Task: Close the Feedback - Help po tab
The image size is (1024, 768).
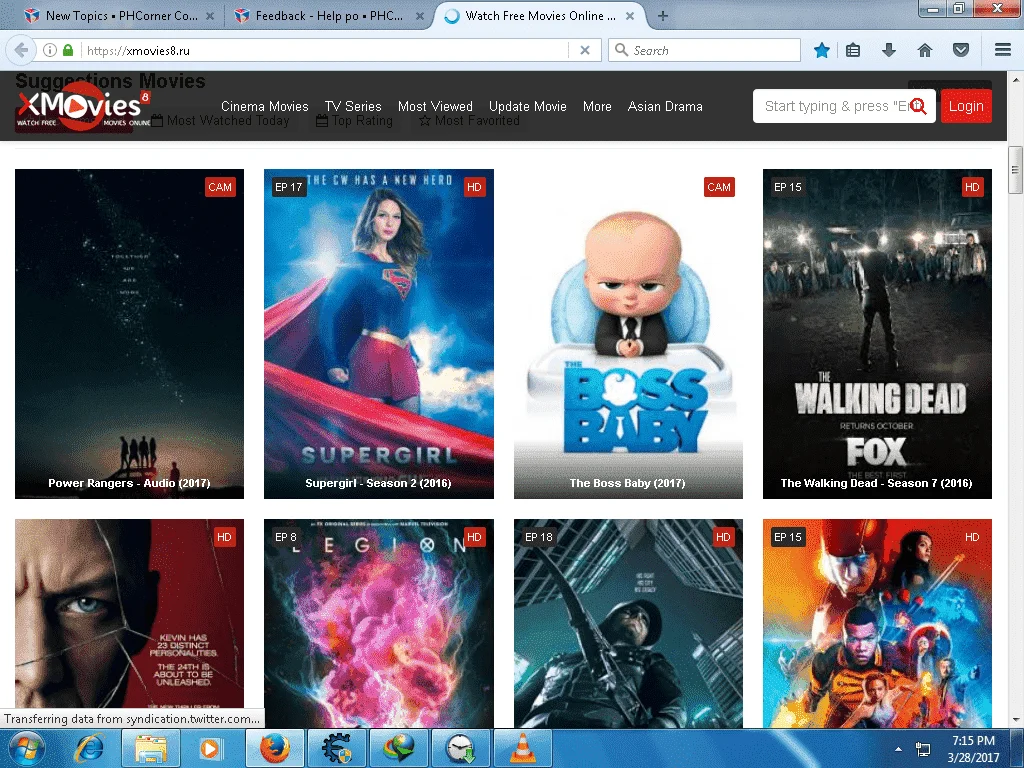Action: click(x=420, y=16)
